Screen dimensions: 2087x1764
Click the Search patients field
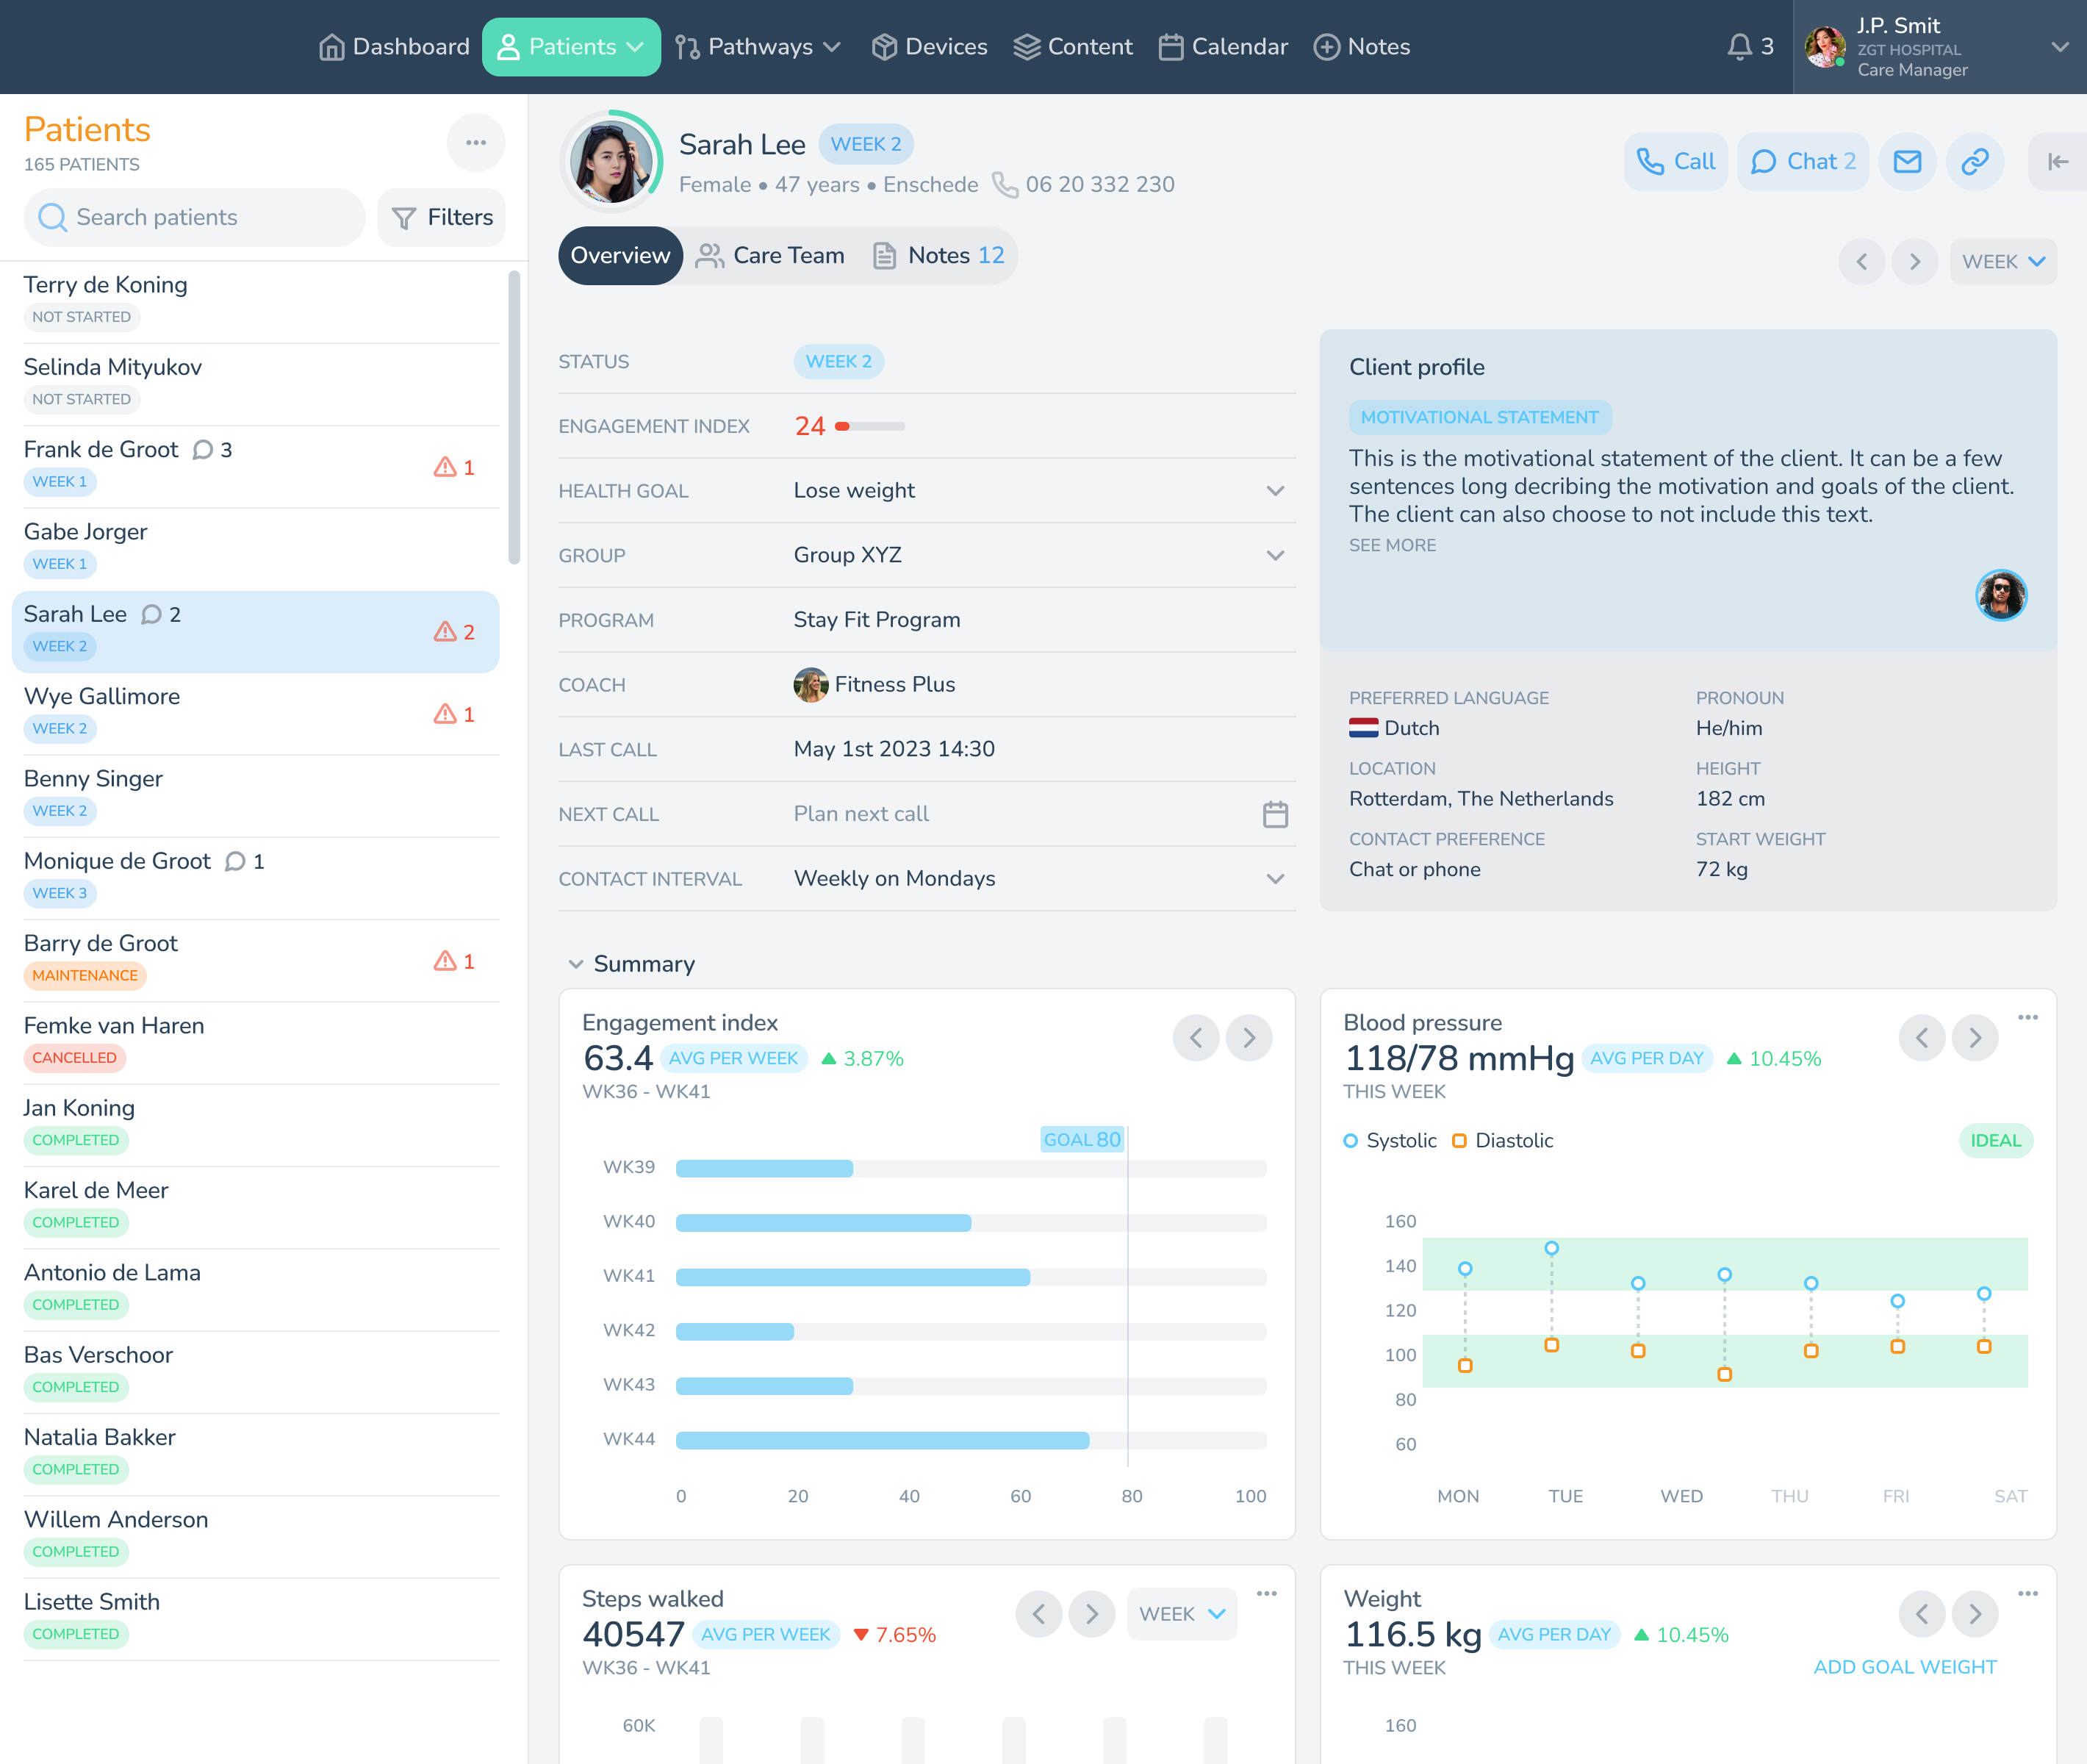pos(195,218)
